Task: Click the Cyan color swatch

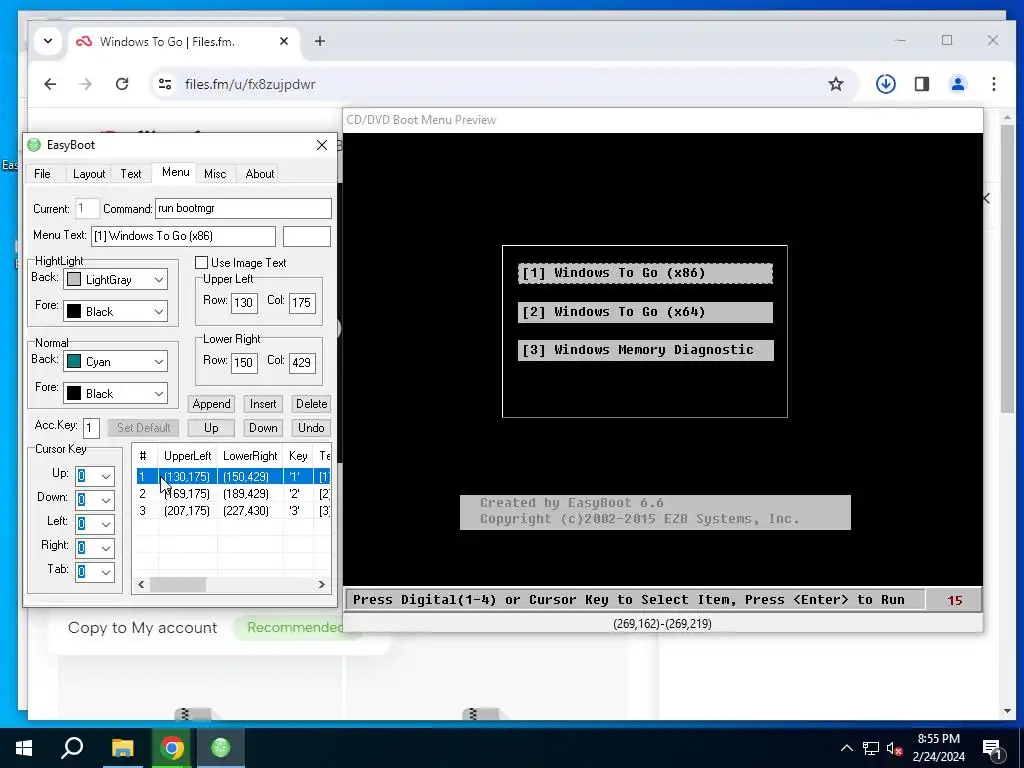Action: point(74,361)
